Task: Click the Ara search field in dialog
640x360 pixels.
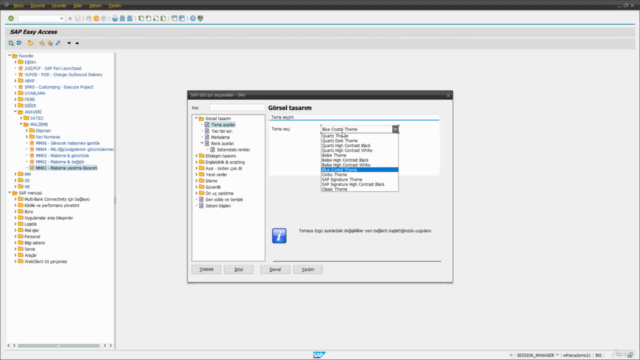Action: tap(237, 108)
